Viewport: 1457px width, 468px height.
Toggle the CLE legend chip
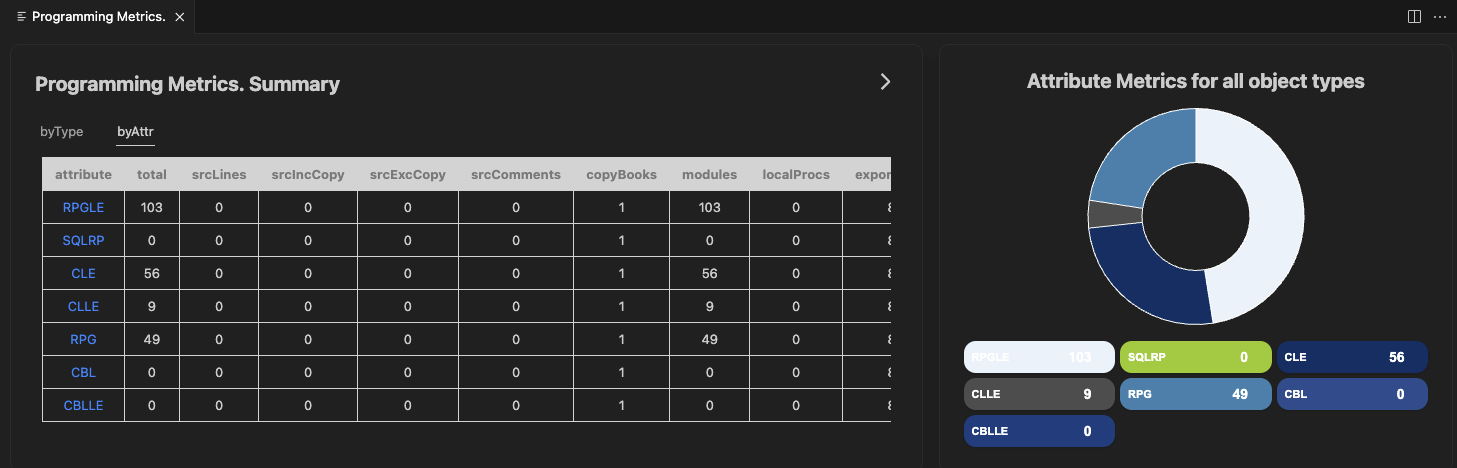click(1352, 357)
